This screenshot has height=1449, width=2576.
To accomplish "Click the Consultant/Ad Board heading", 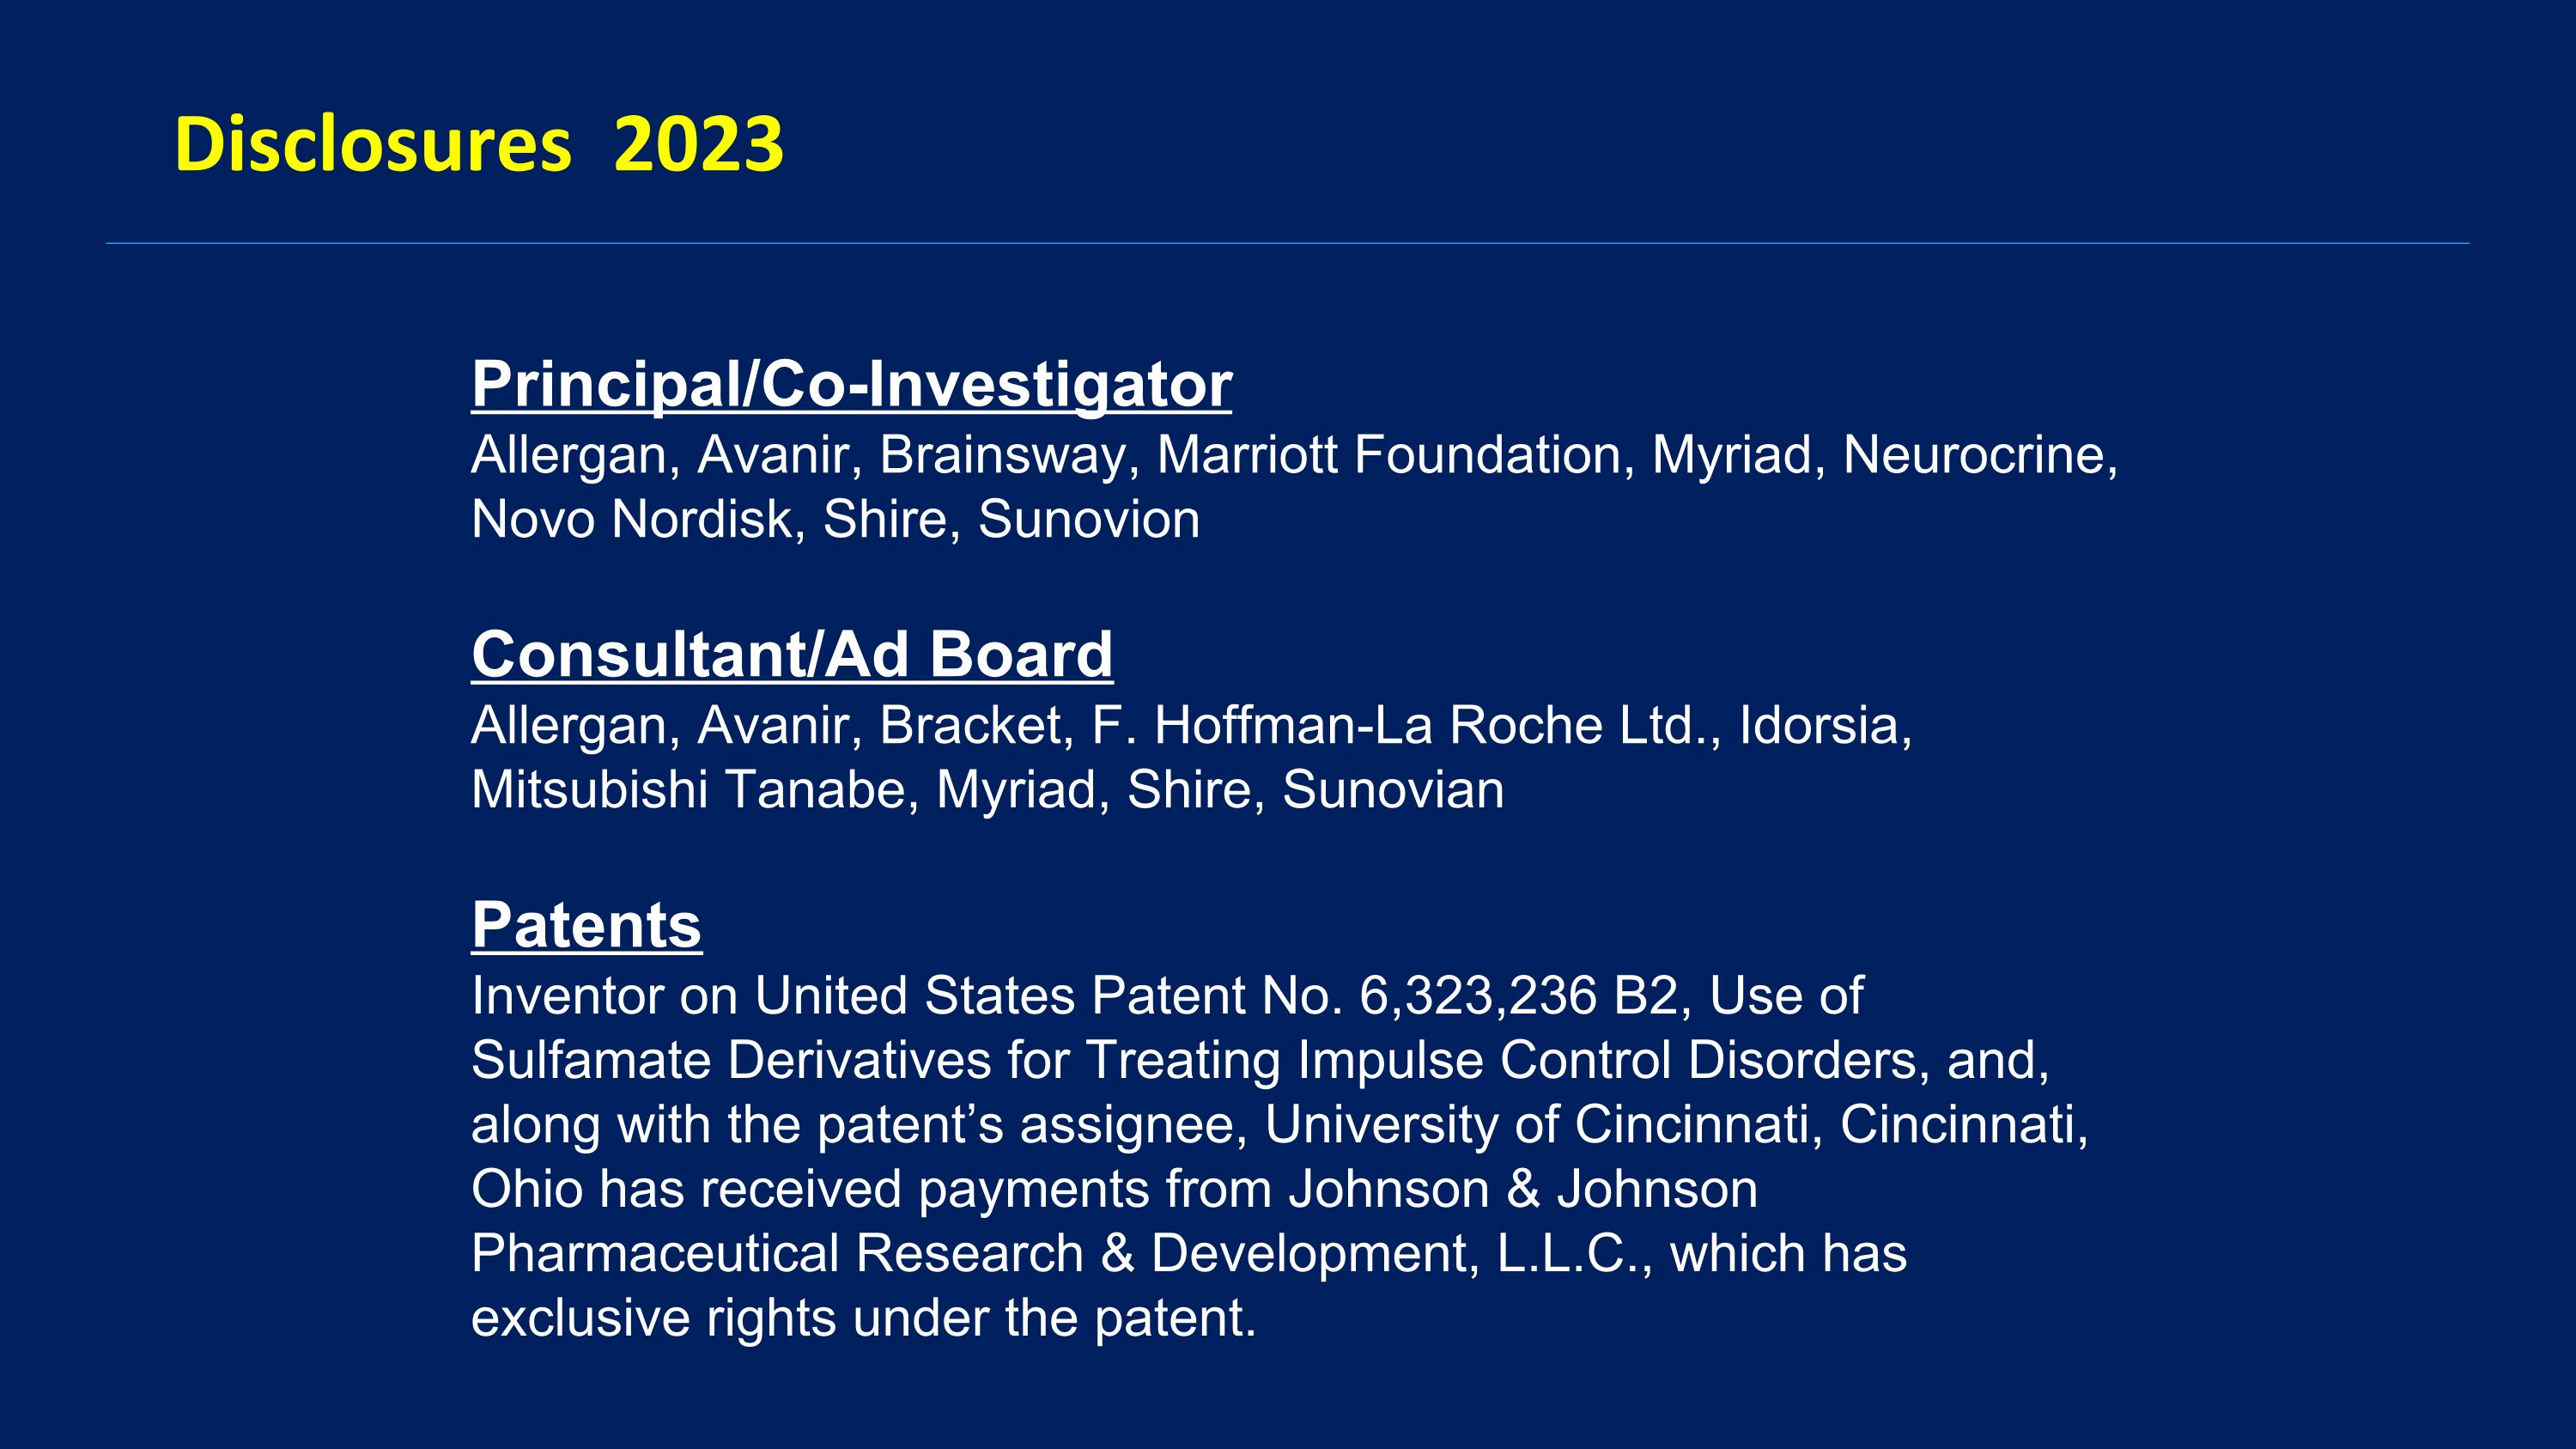I will pos(792,654).
